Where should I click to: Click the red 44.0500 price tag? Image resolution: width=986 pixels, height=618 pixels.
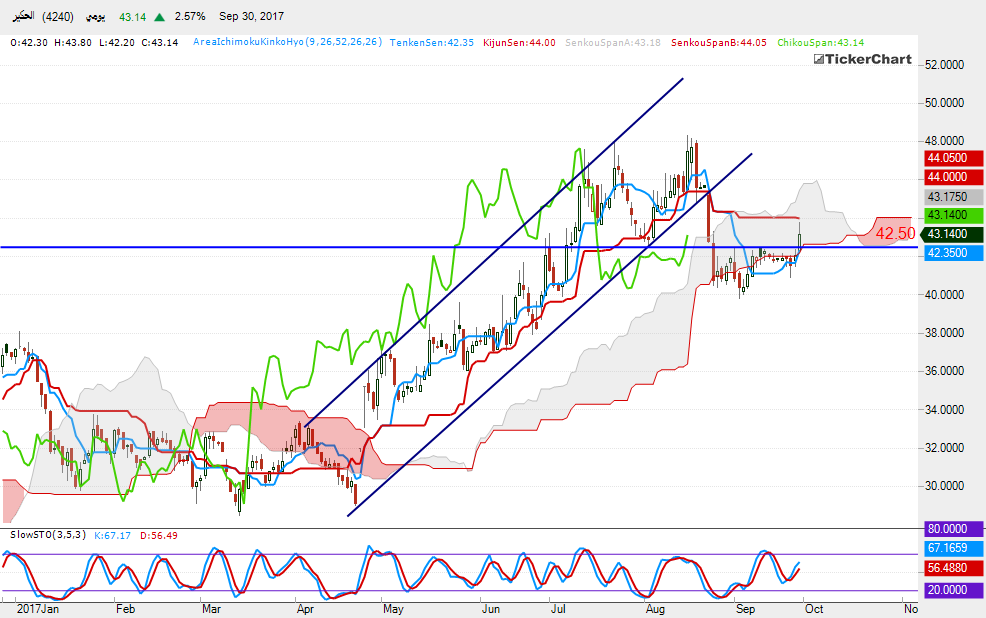[x=946, y=158]
